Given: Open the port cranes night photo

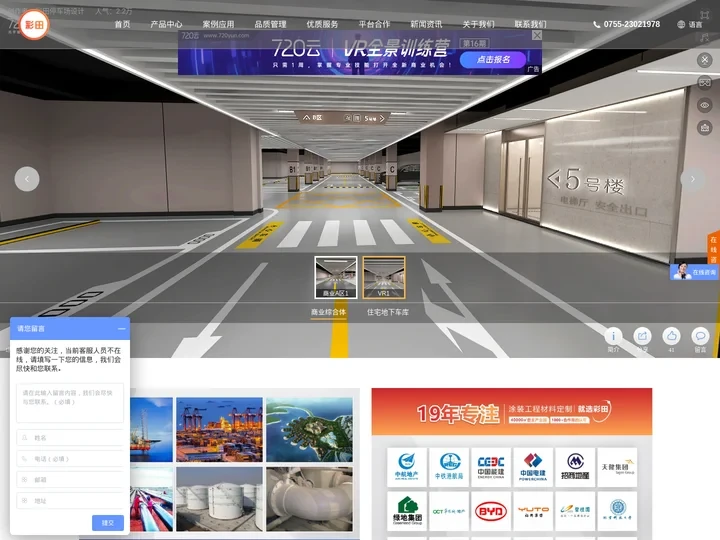Looking at the screenshot, I should (219, 430).
